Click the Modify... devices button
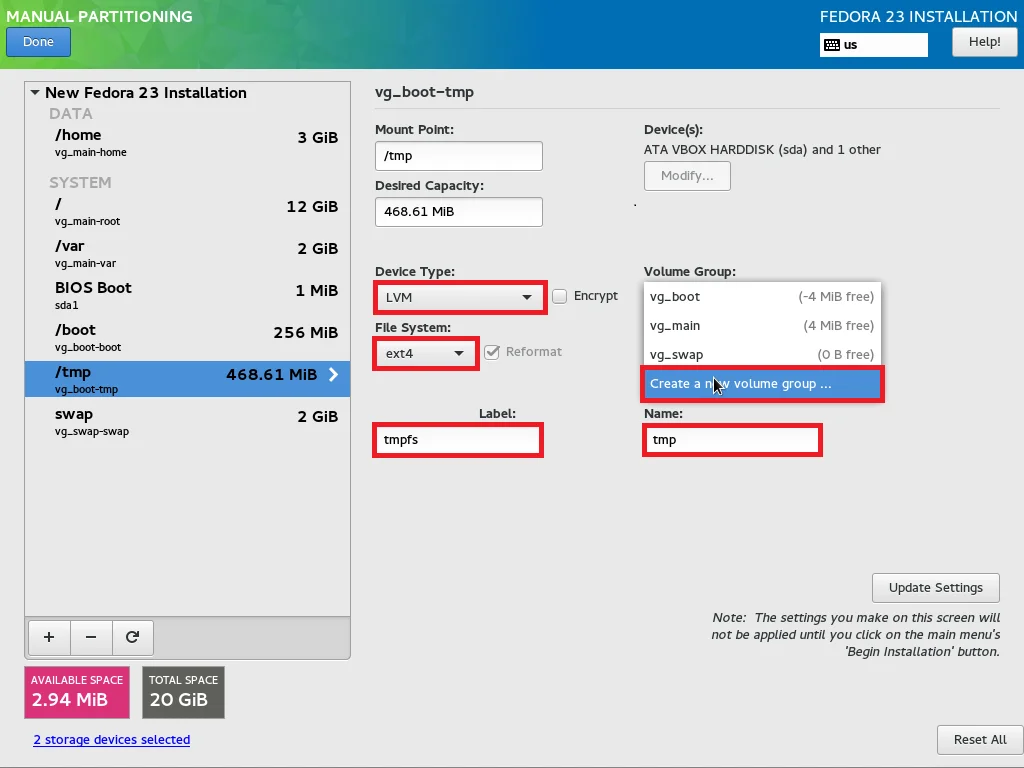The width and height of the screenshot is (1024, 768). click(687, 176)
